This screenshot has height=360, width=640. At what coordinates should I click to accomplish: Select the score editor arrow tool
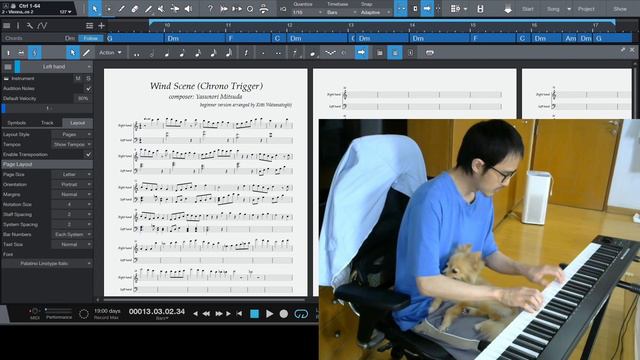coord(73,53)
